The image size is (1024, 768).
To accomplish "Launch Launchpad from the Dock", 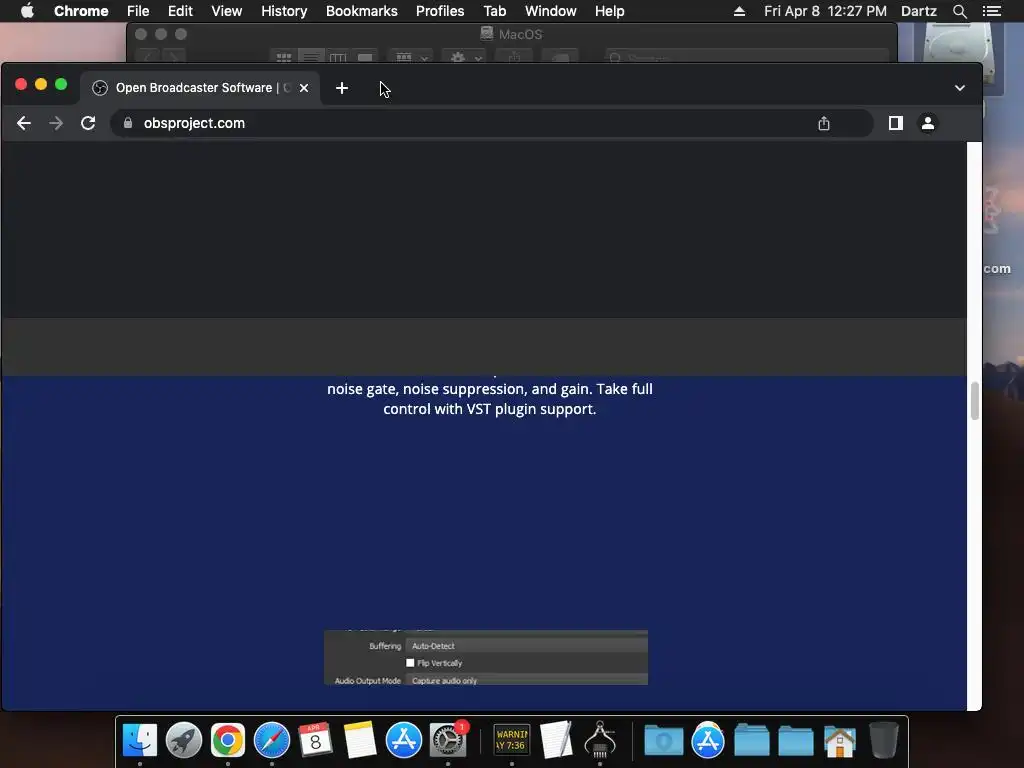I will coord(184,740).
